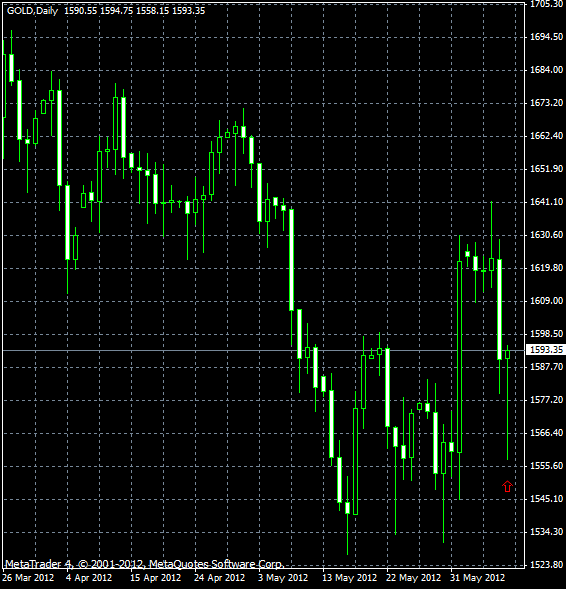Viewport: 566px width, 589px height.
Task: Click the 1662.40 price axis label
Action: tap(546, 136)
